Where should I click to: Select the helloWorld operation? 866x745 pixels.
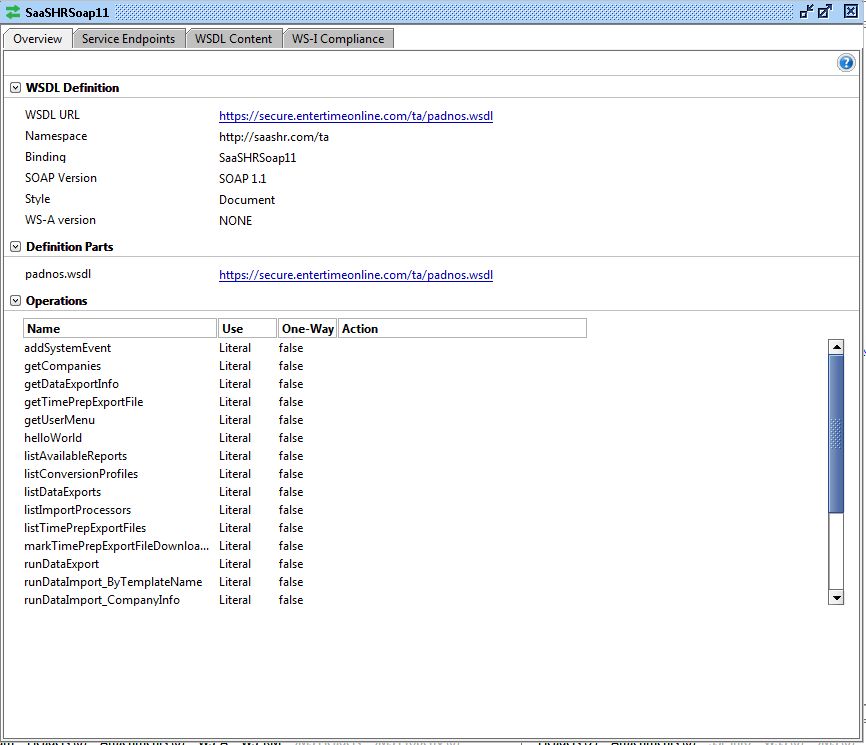pos(53,438)
